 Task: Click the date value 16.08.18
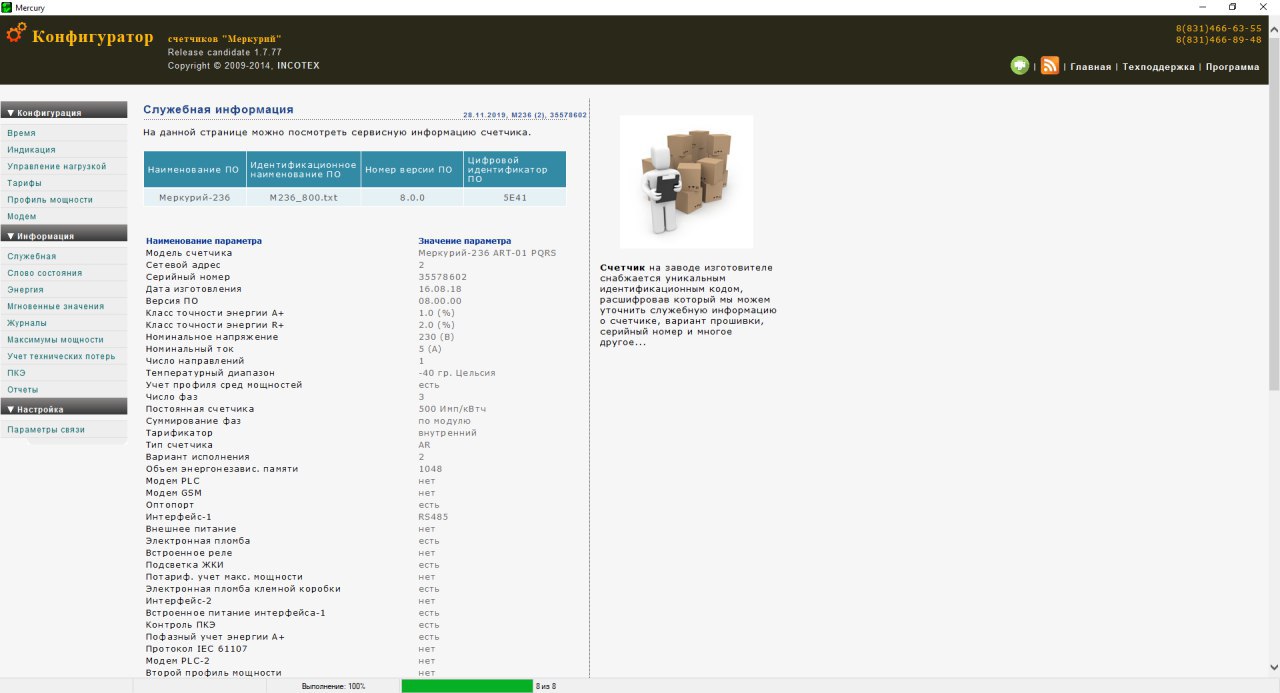(x=439, y=289)
